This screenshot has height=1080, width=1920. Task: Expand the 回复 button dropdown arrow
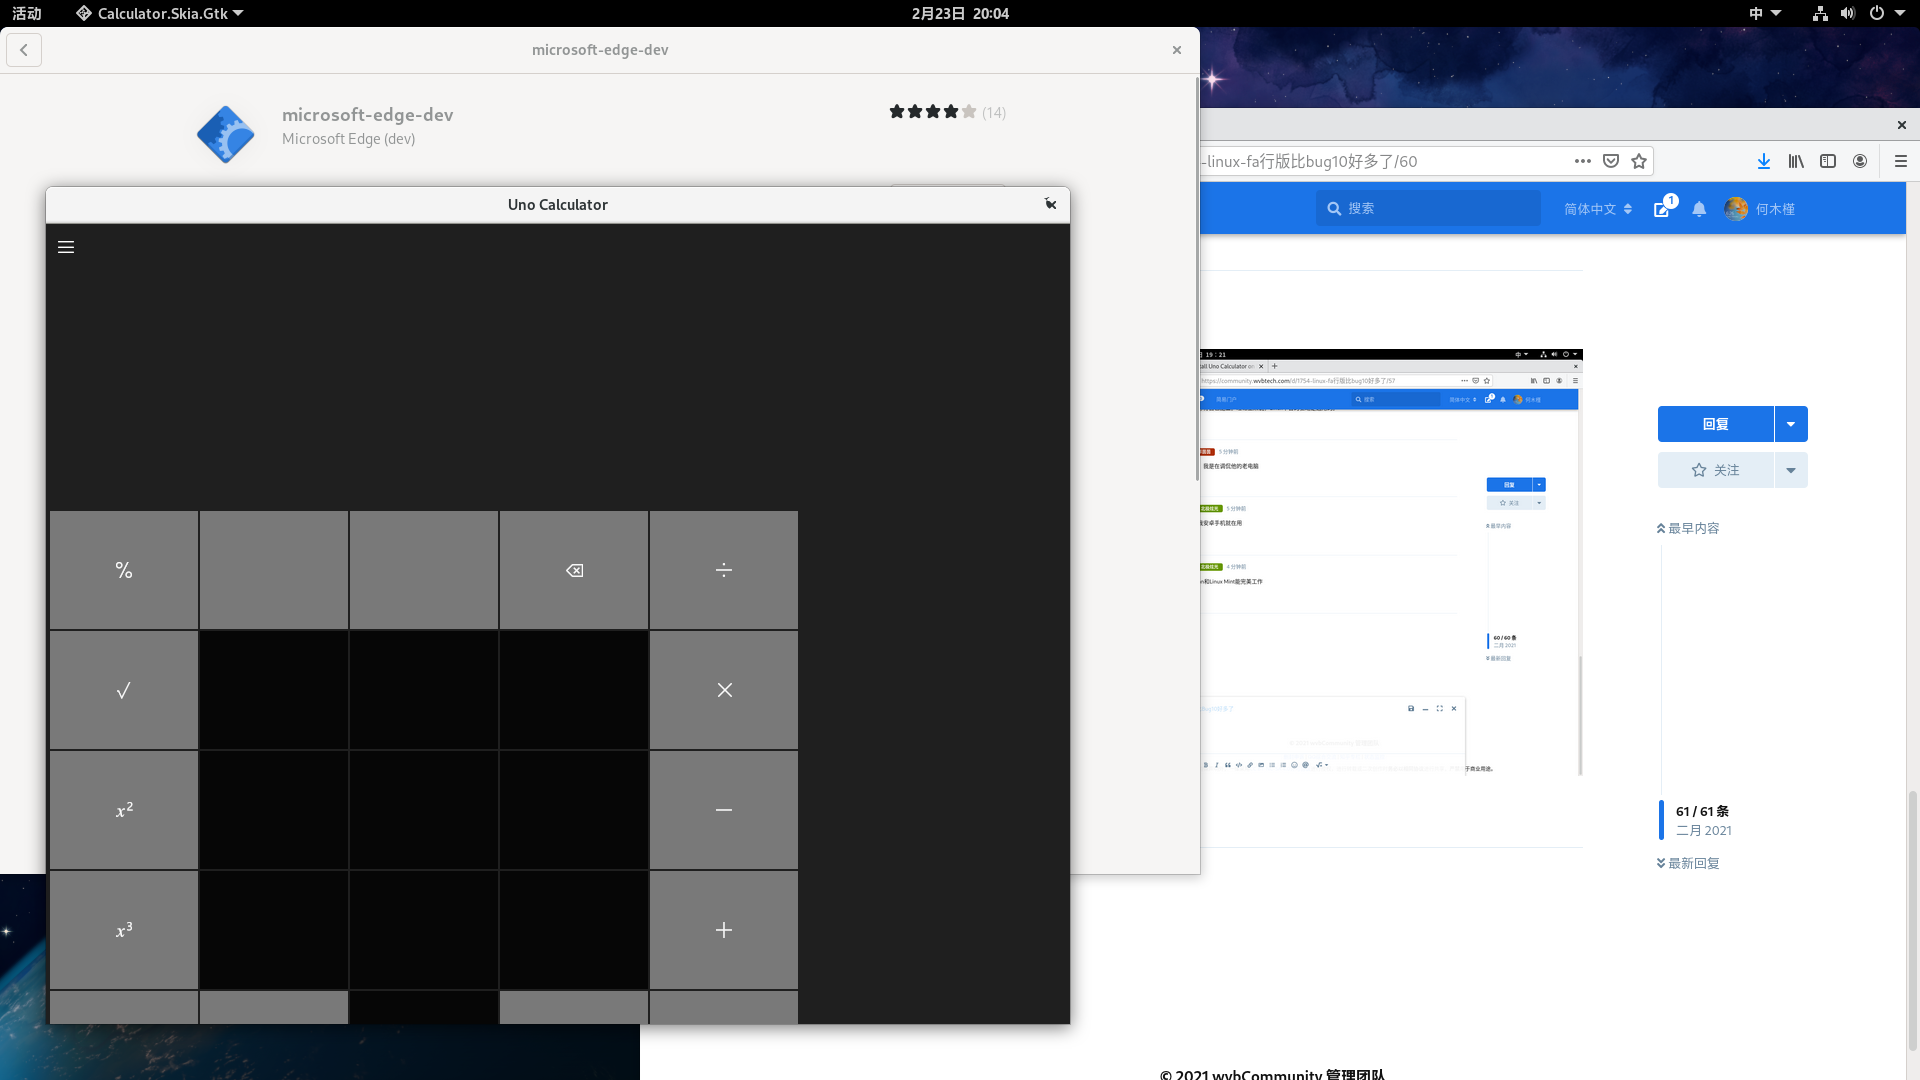tap(1791, 424)
